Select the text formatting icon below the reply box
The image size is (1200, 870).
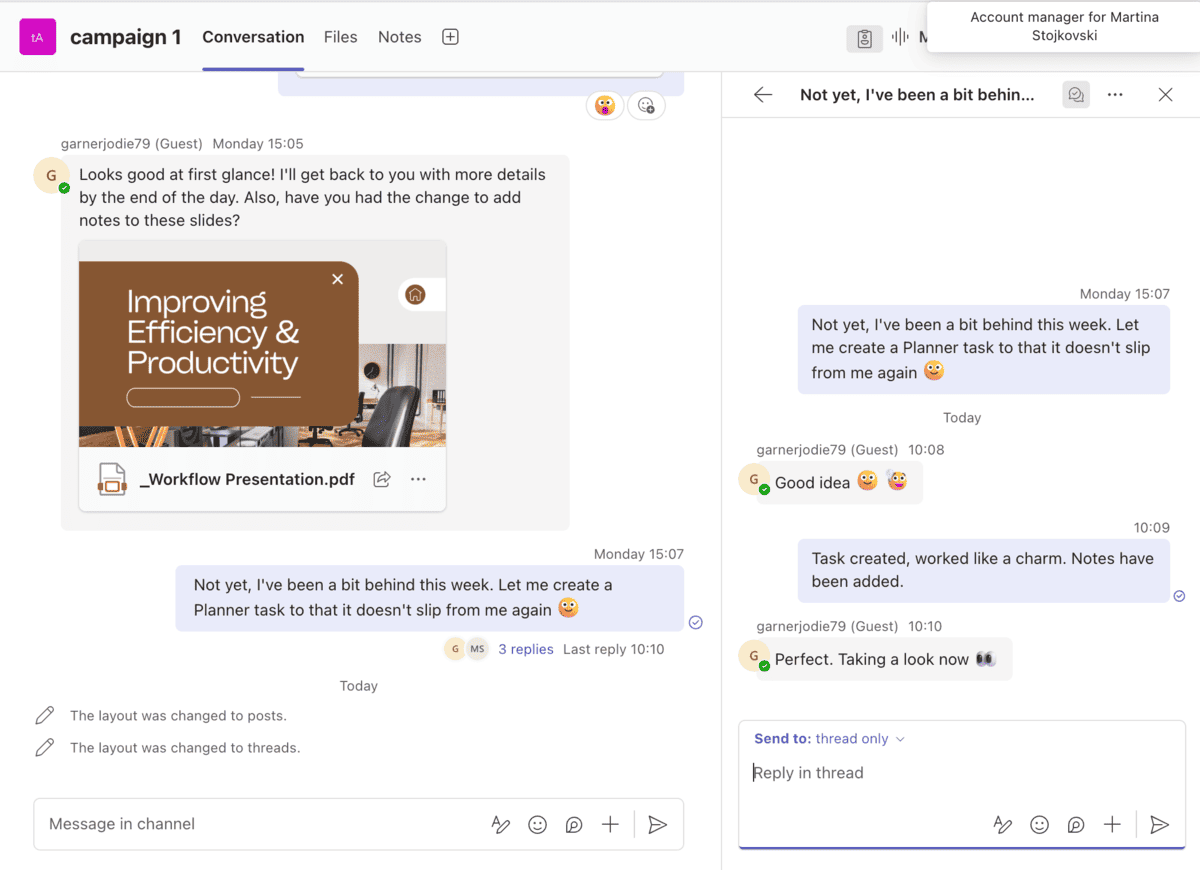pos(1002,825)
